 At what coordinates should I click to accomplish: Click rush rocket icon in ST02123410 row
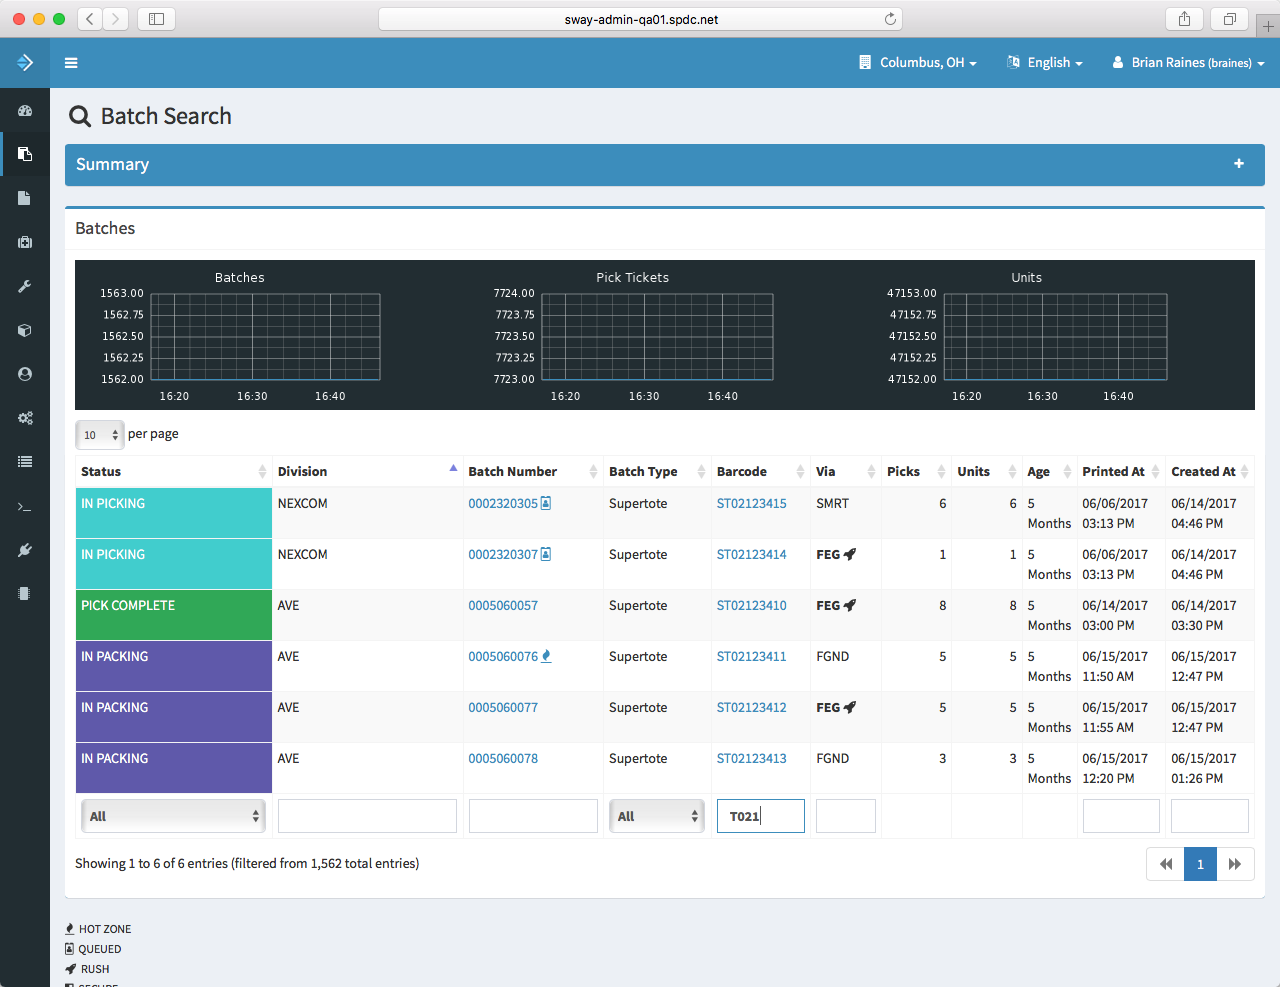pyautogui.click(x=850, y=605)
